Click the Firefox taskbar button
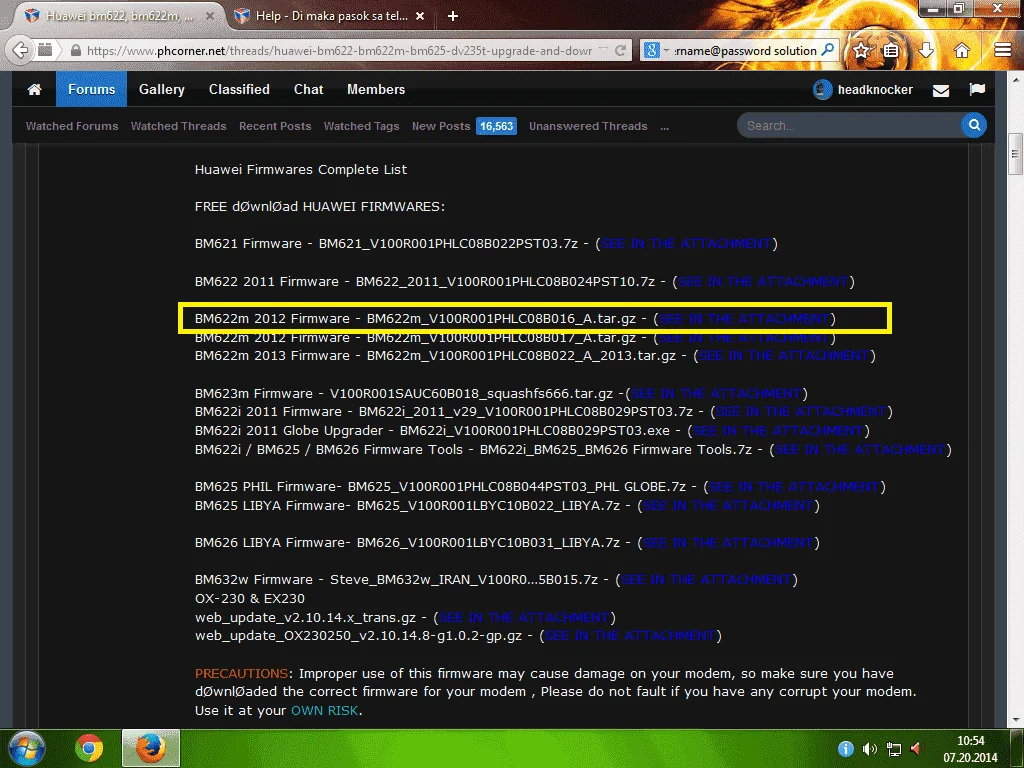This screenshot has height=768, width=1024. (x=151, y=748)
